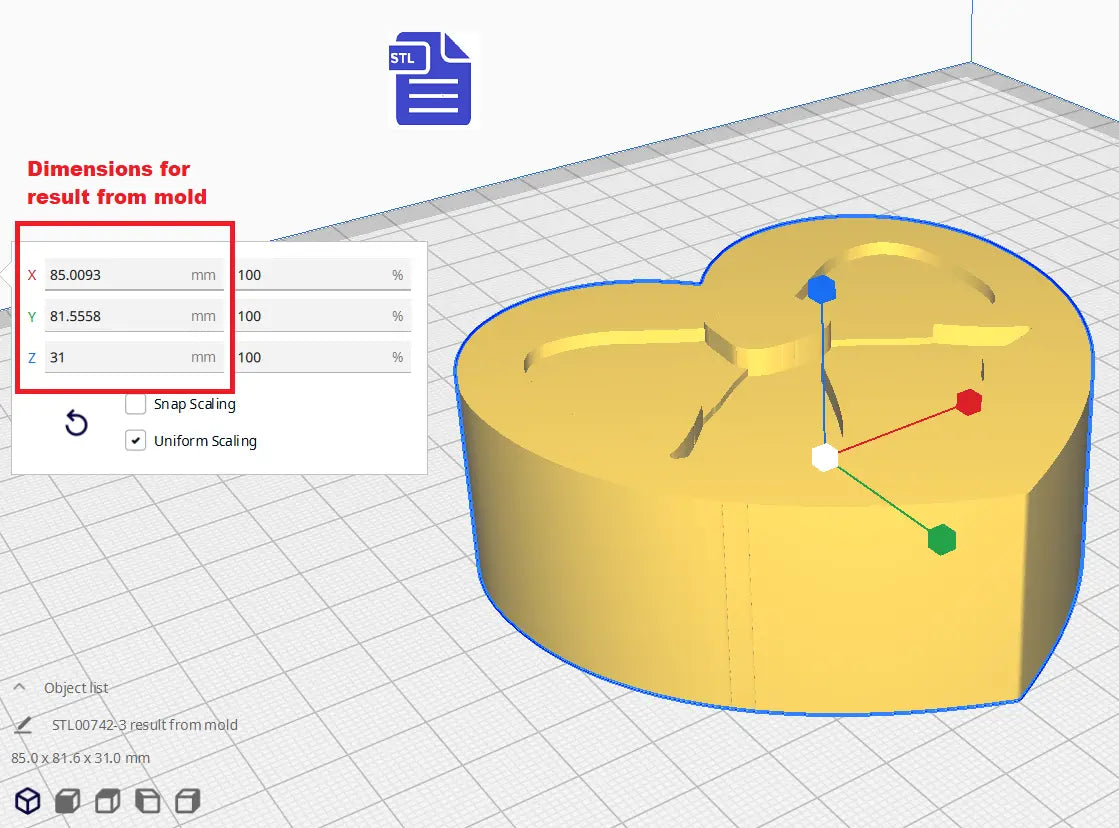Collapse the Object list panel
This screenshot has height=828, width=1119.
click(x=20, y=688)
